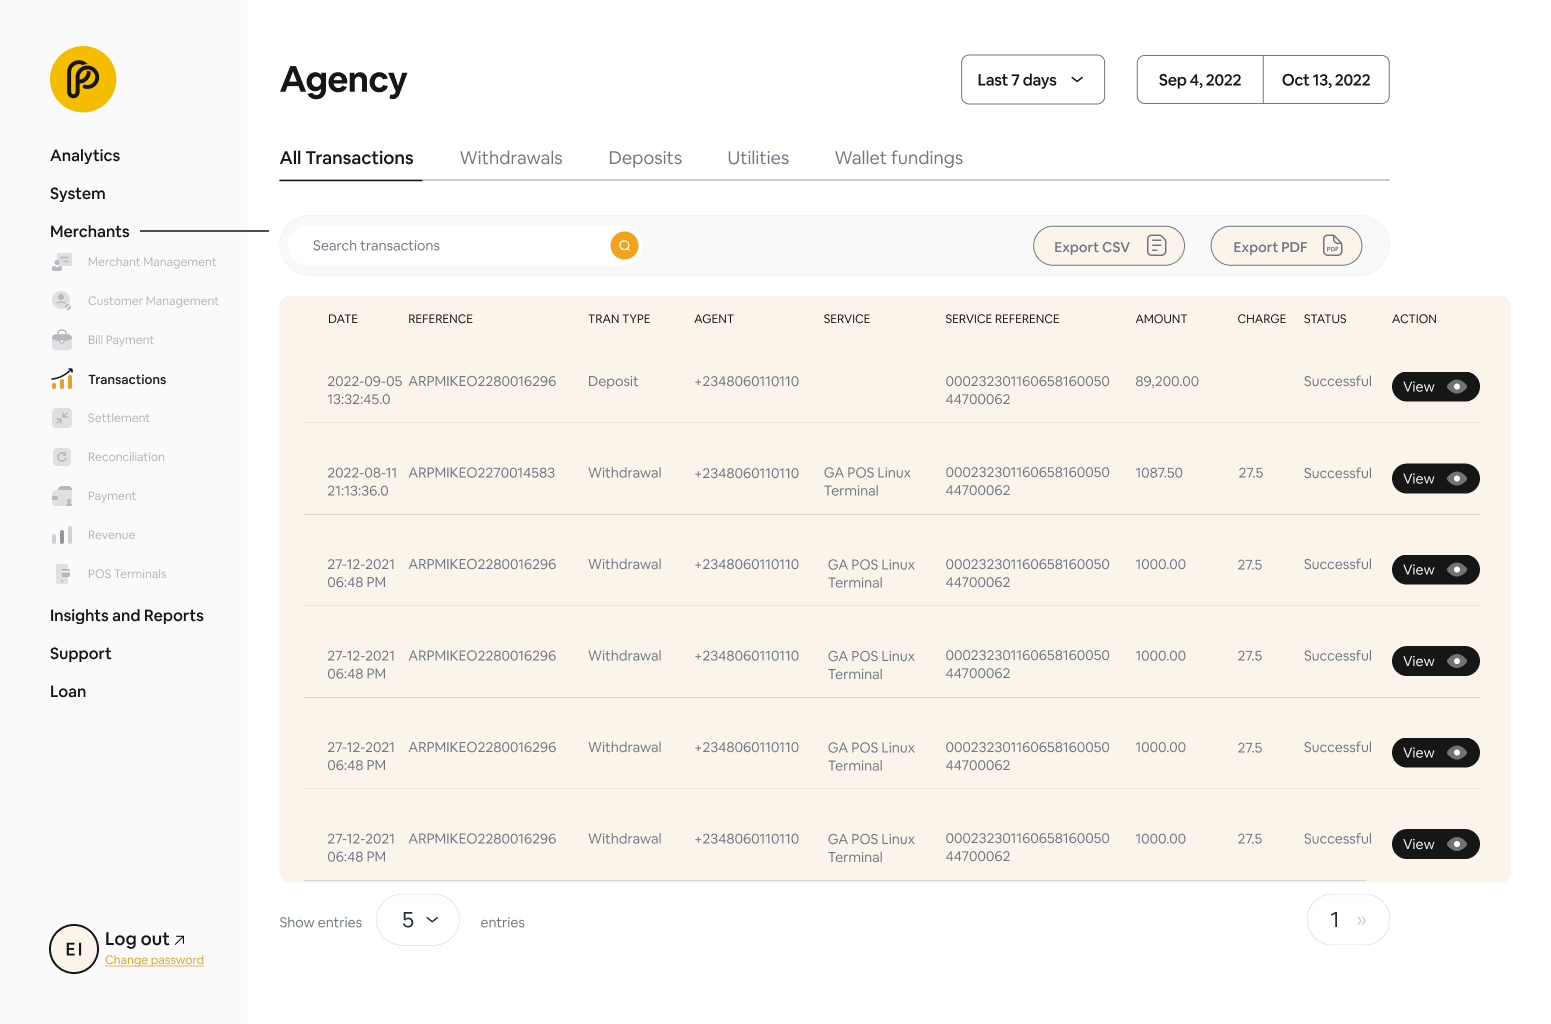Click page number 1
This screenshot has width=1551, height=1024.
pyautogui.click(x=1335, y=920)
